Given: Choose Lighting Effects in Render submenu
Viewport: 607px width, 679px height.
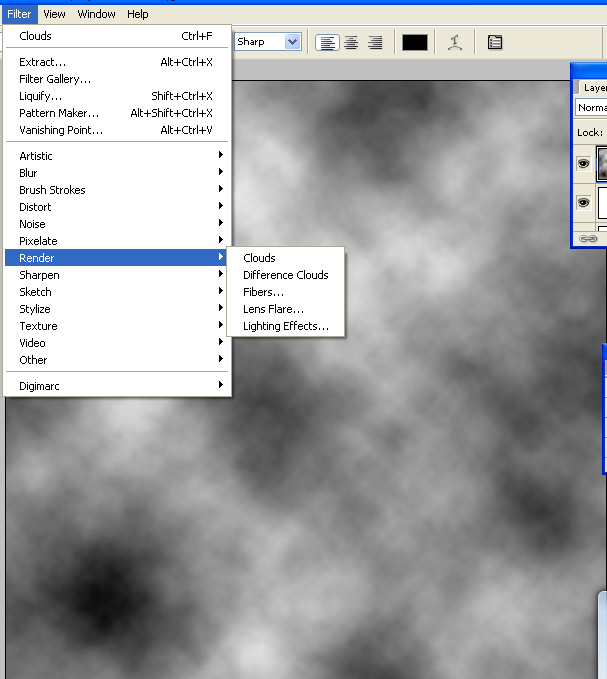Looking at the screenshot, I should tap(286, 326).
